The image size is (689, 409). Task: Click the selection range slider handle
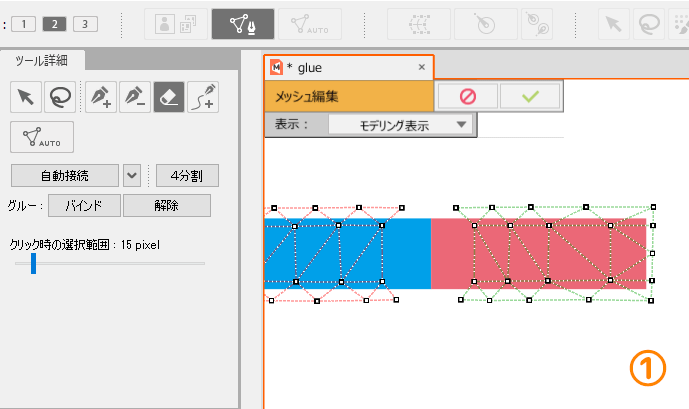(33, 263)
